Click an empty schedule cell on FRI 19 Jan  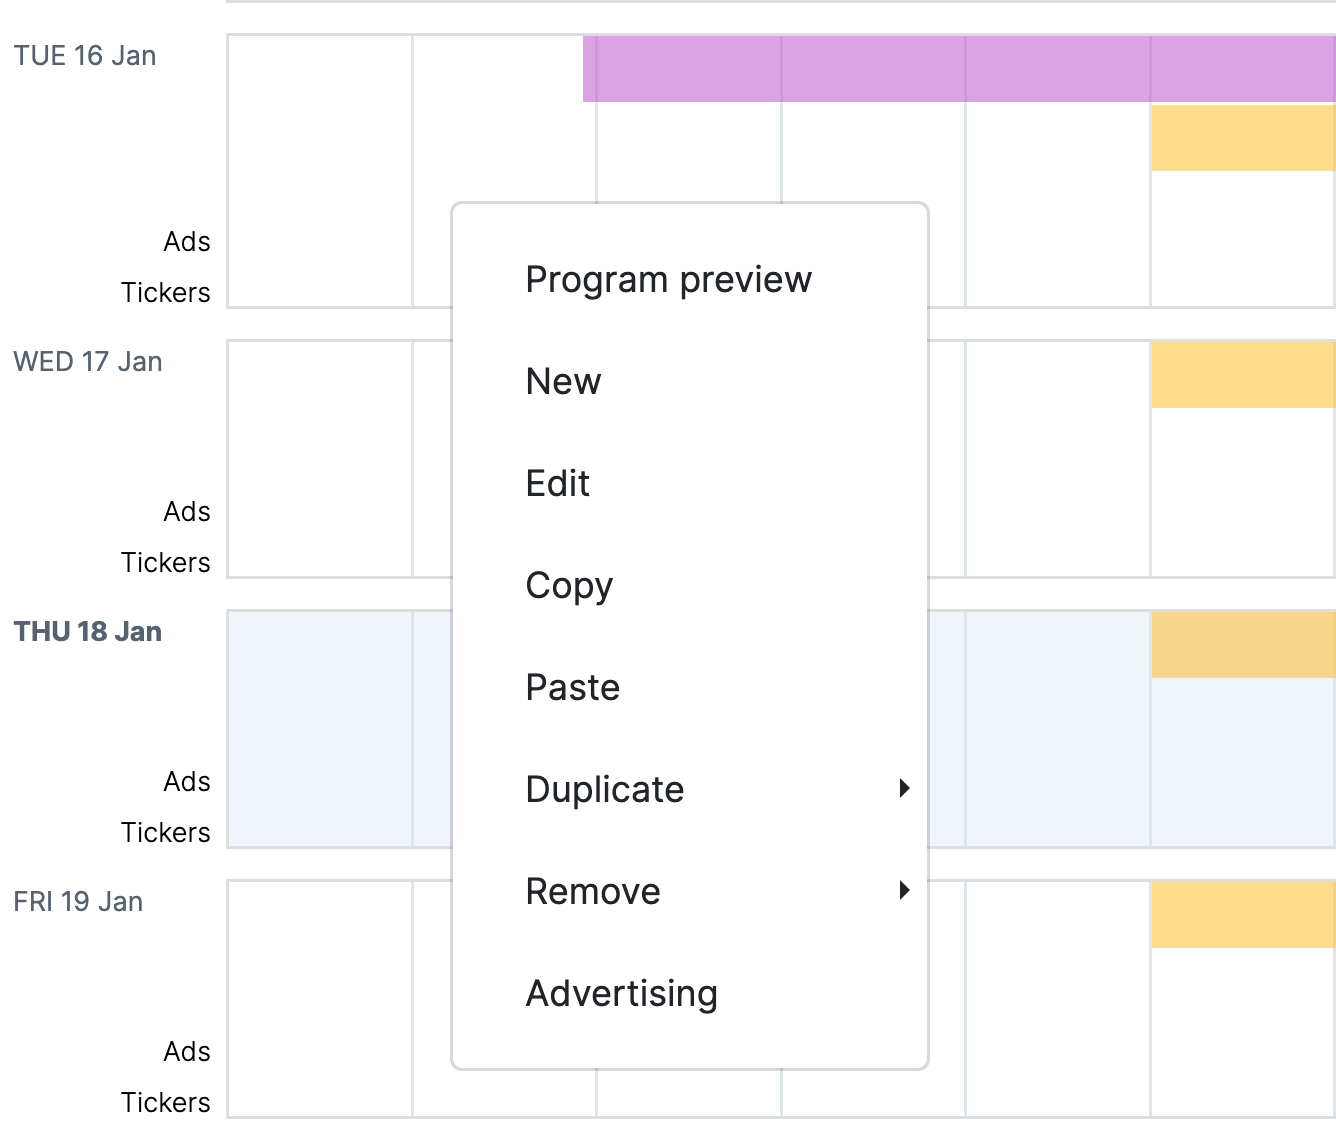point(320,1000)
